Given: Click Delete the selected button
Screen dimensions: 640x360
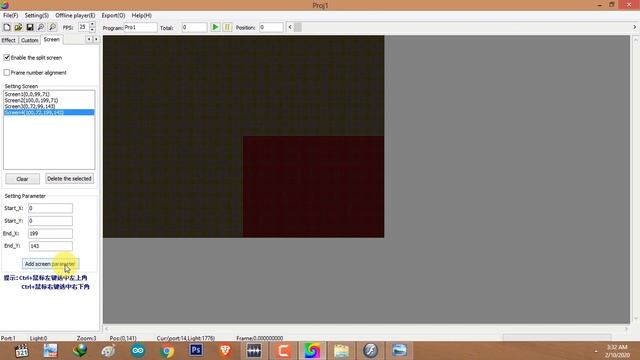Looking at the screenshot, I should coord(69,179).
